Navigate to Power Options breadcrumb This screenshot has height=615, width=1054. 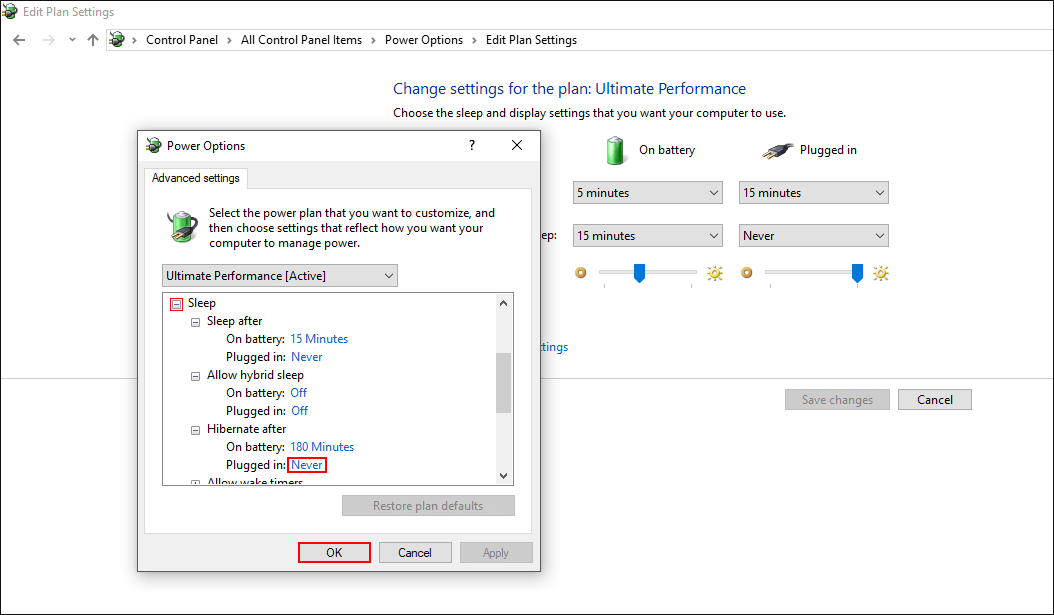click(x=423, y=40)
